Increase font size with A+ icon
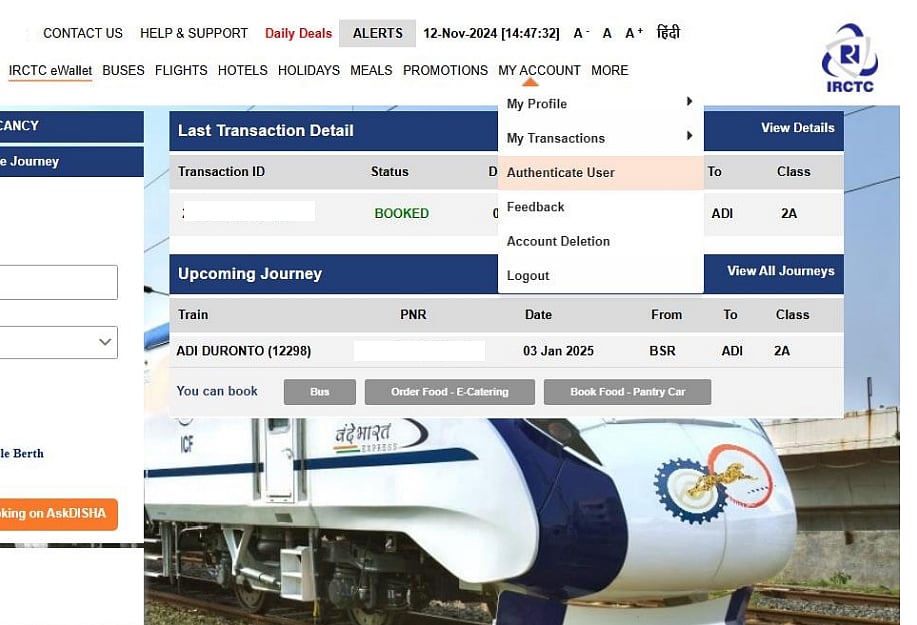 (x=634, y=33)
